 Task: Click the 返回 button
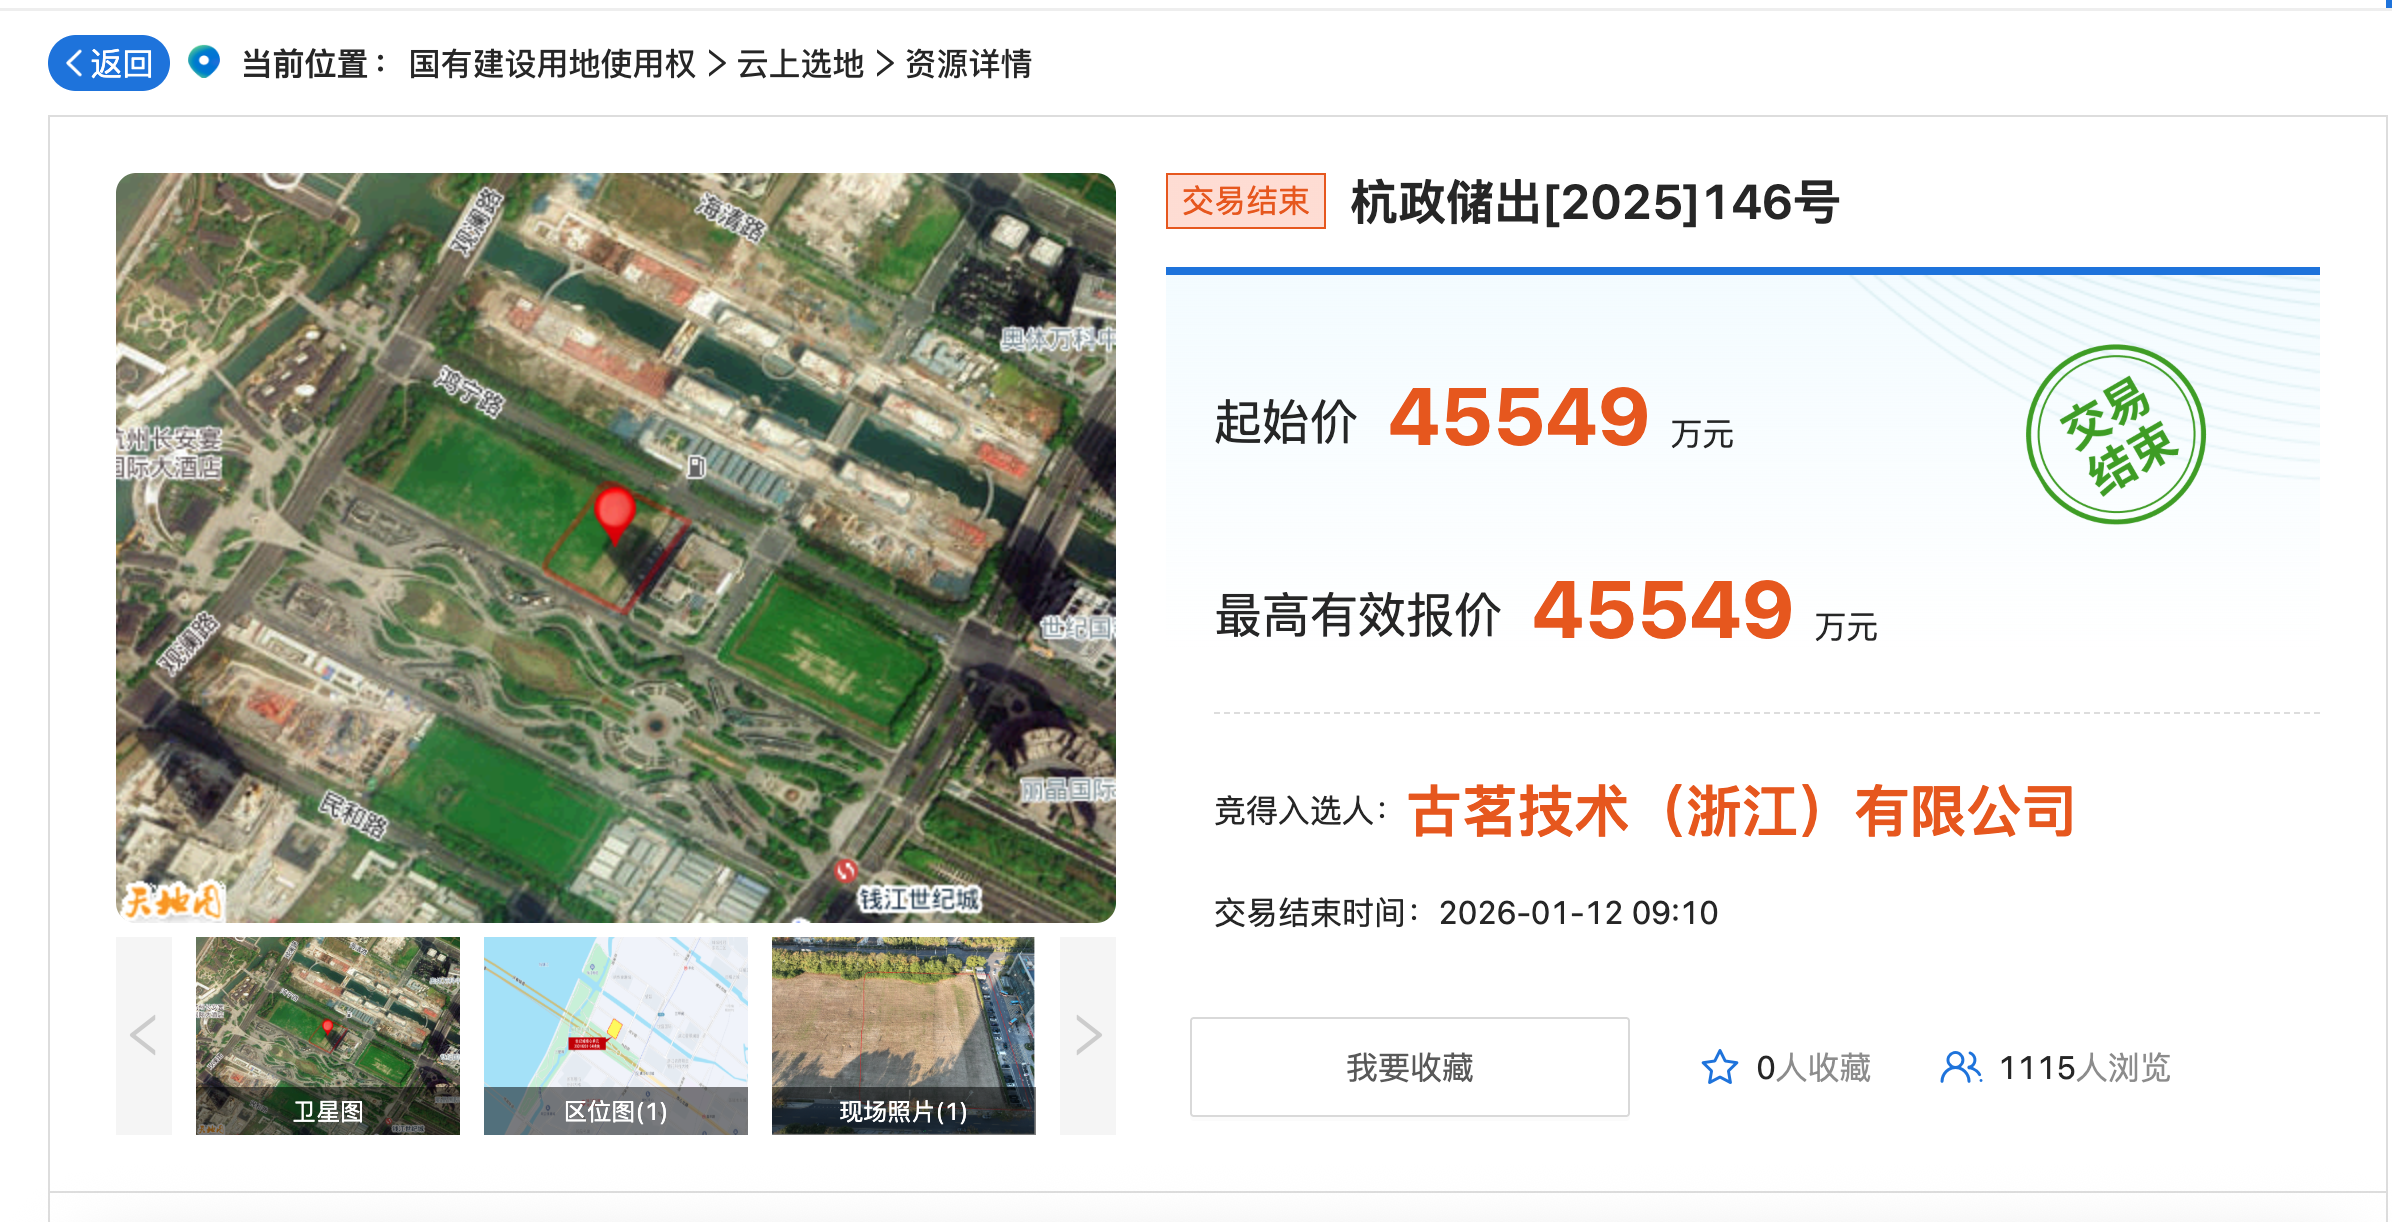click(107, 63)
